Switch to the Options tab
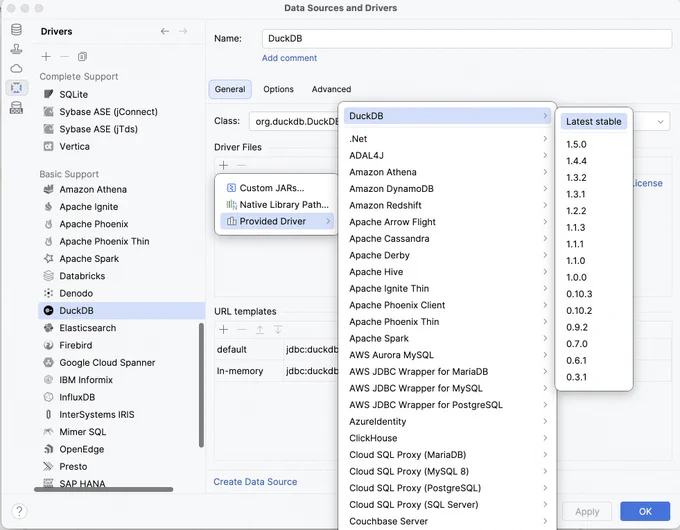The height and width of the screenshot is (530, 680). point(278,89)
